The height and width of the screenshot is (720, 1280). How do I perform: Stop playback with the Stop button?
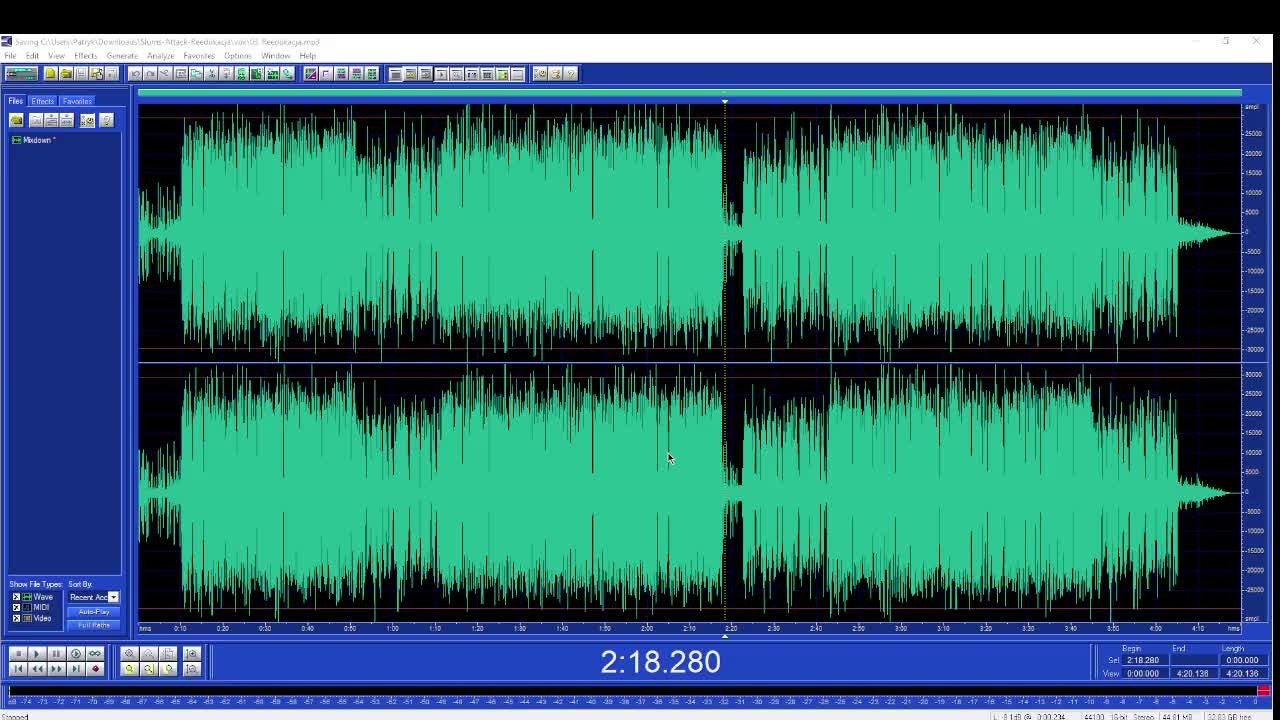tap(18, 654)
